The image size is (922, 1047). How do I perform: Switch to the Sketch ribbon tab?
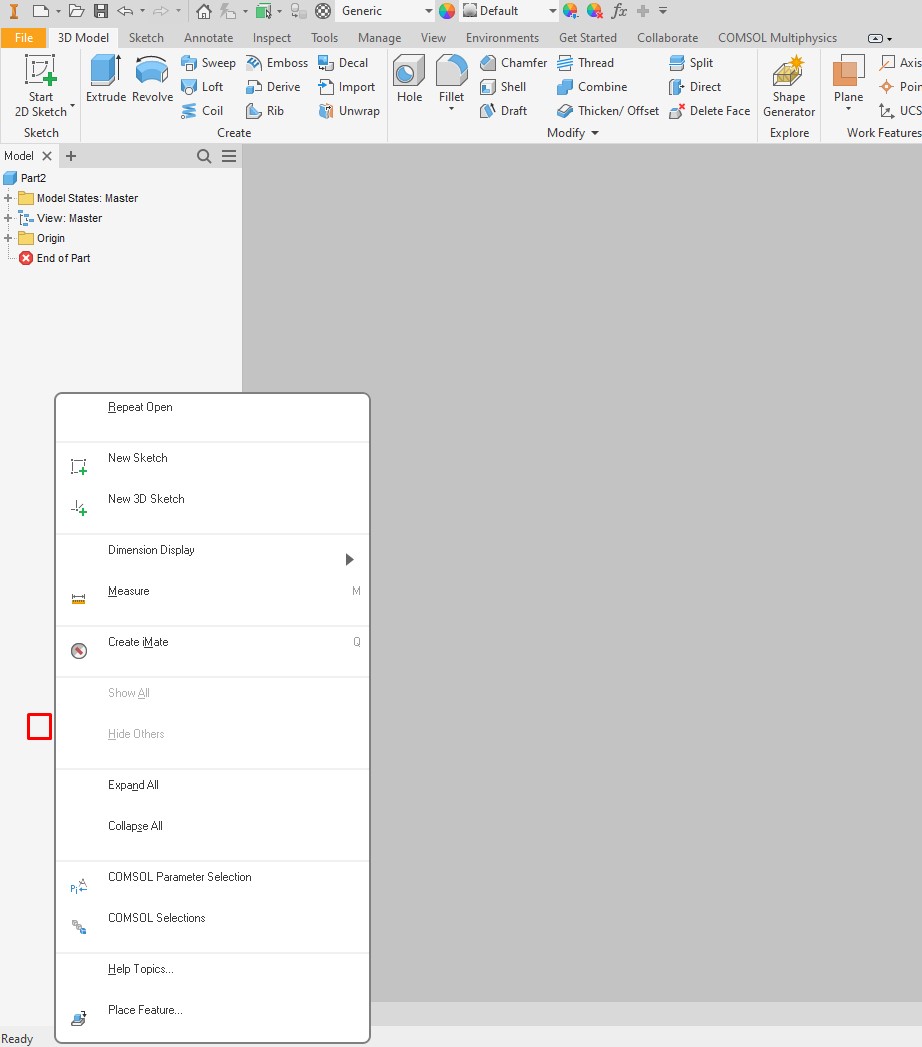(146, 37)
